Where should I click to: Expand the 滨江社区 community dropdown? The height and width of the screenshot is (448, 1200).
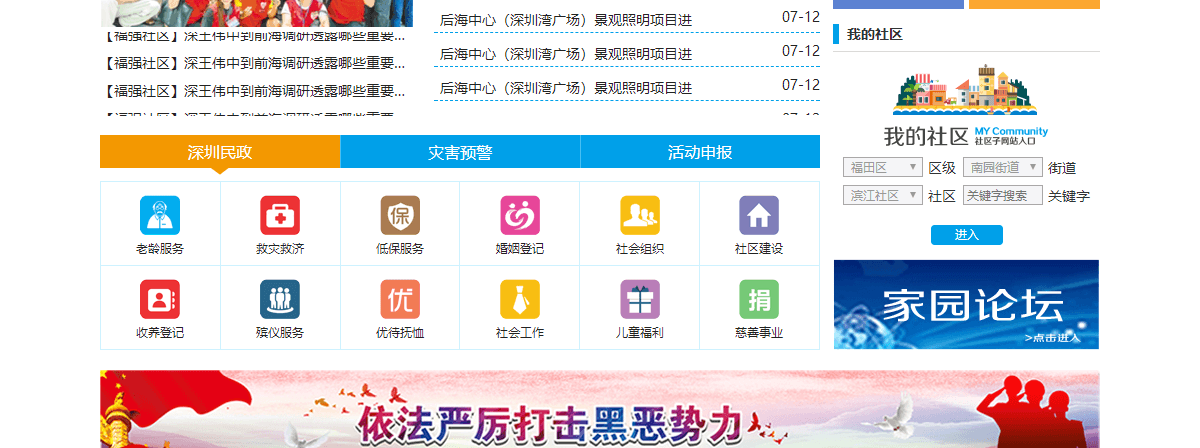[x=882, y=195]
